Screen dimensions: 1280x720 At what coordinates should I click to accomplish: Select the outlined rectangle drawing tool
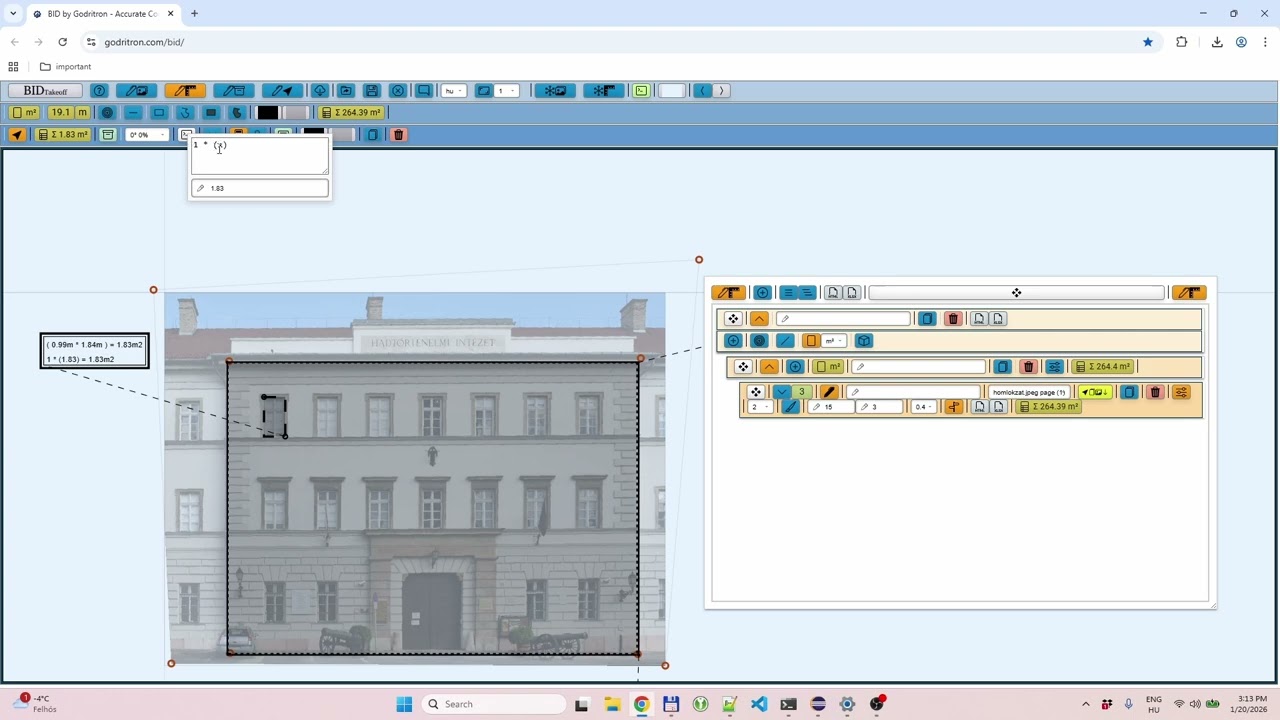point(159,113)
